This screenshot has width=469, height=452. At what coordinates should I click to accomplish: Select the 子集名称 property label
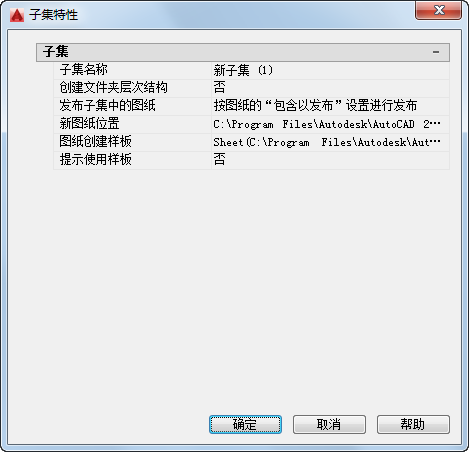point(83,70)
